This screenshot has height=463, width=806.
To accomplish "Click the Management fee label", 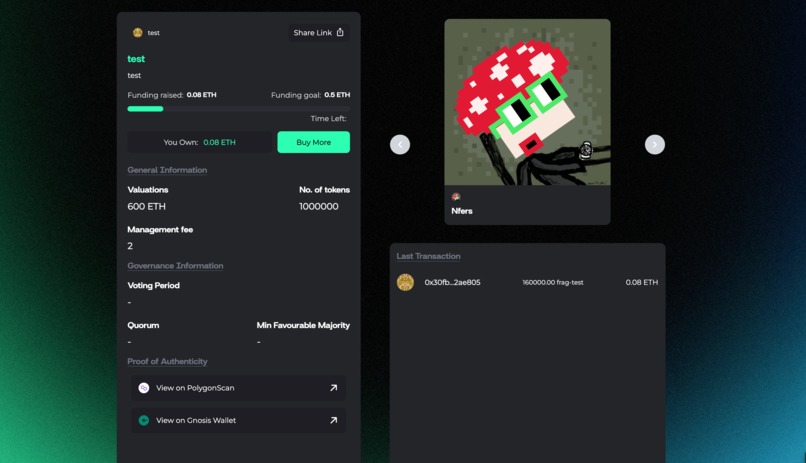I will pos(160,230).
